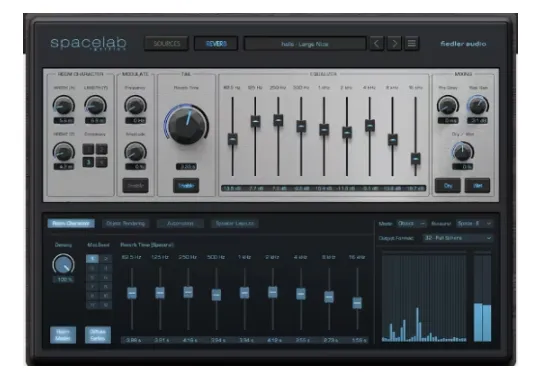
Task: Click the spacelab logo
Action: [x=88, y=44]
